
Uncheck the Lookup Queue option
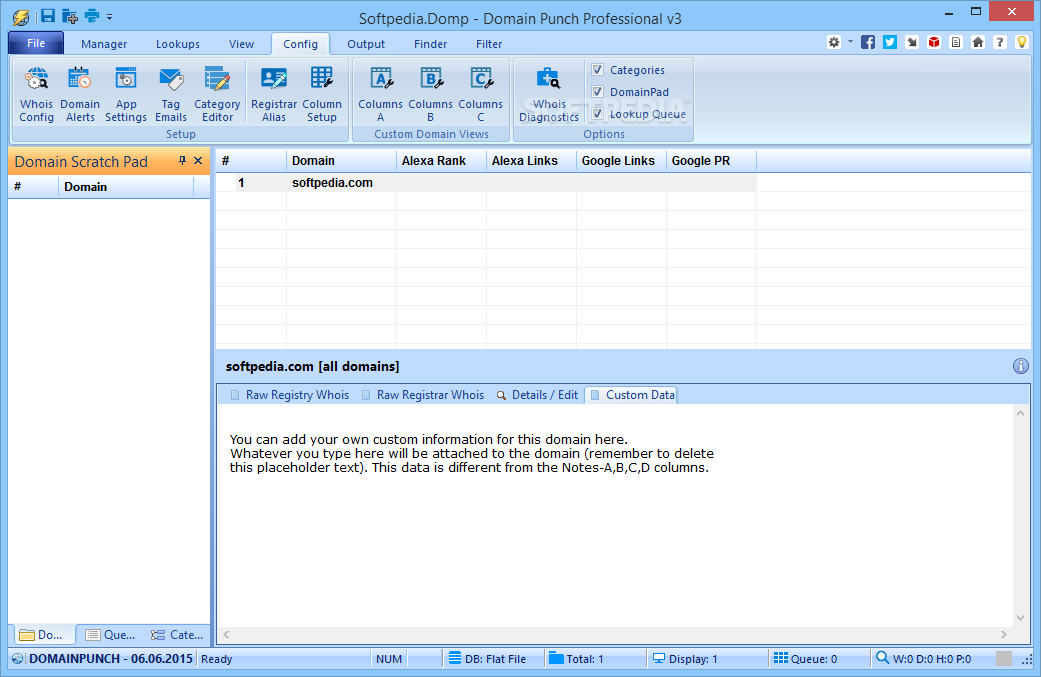[x=598, y=113]
